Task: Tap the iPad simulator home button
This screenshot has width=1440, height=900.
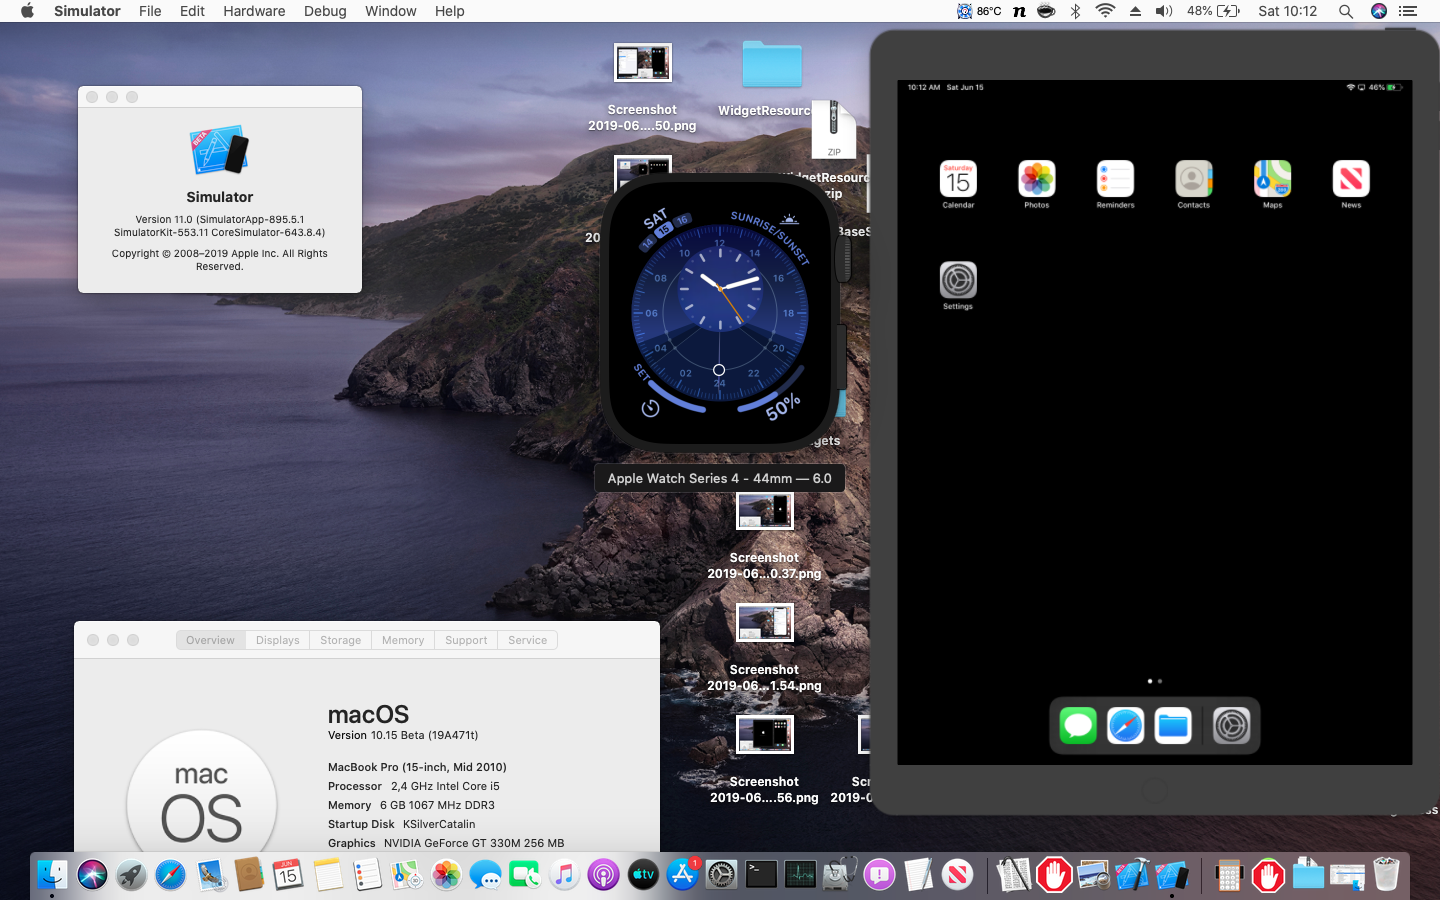Action: point(1154,790)
